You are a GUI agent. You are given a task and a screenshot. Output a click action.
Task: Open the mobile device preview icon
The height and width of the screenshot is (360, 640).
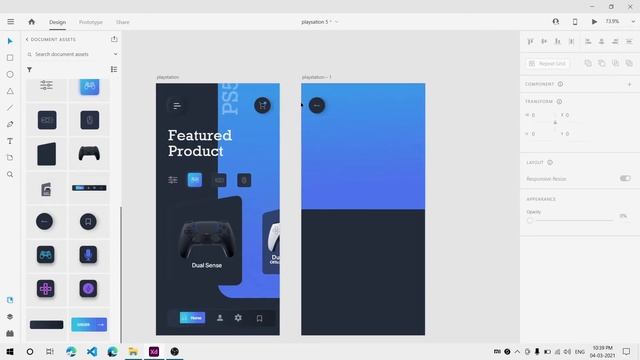[575, 22]
